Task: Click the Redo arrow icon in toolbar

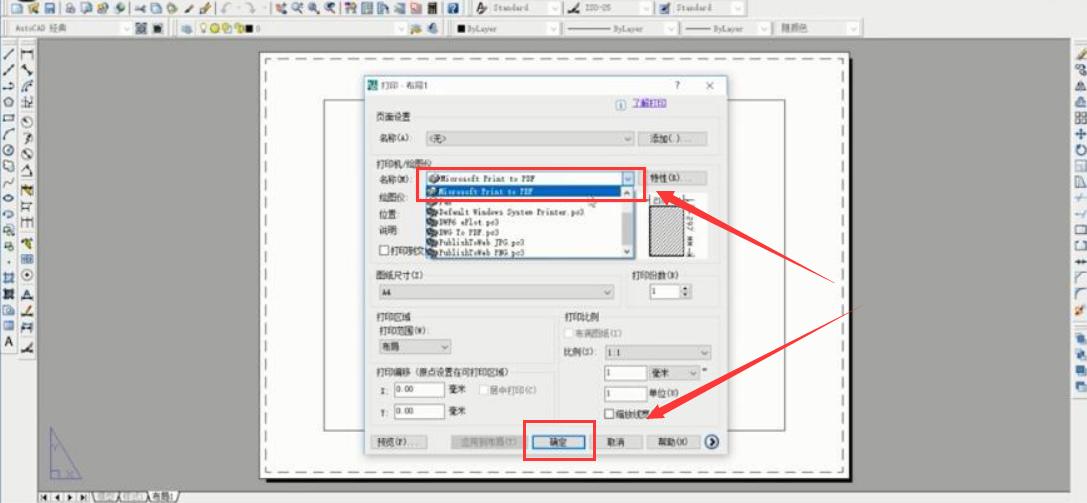Action: (251, 8)
